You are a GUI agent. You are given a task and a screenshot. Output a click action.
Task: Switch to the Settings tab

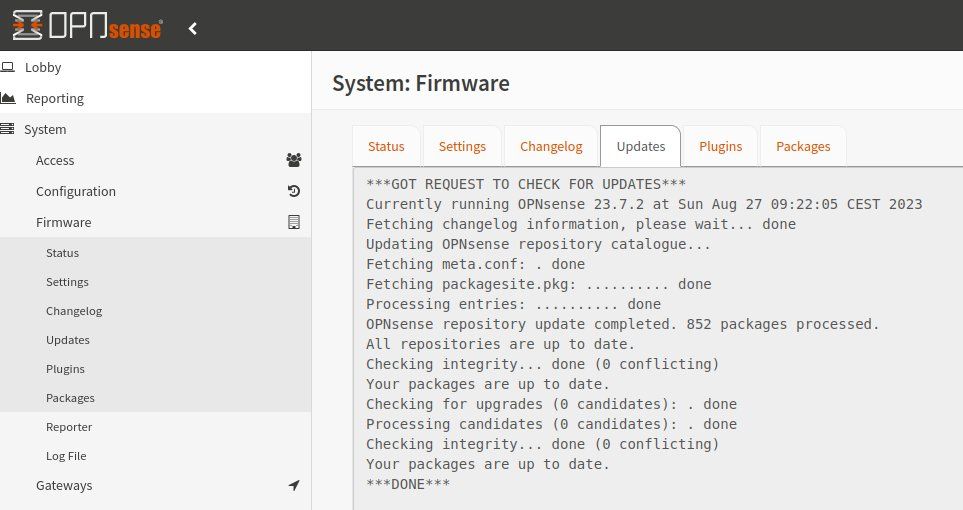(x=462, y=146)
